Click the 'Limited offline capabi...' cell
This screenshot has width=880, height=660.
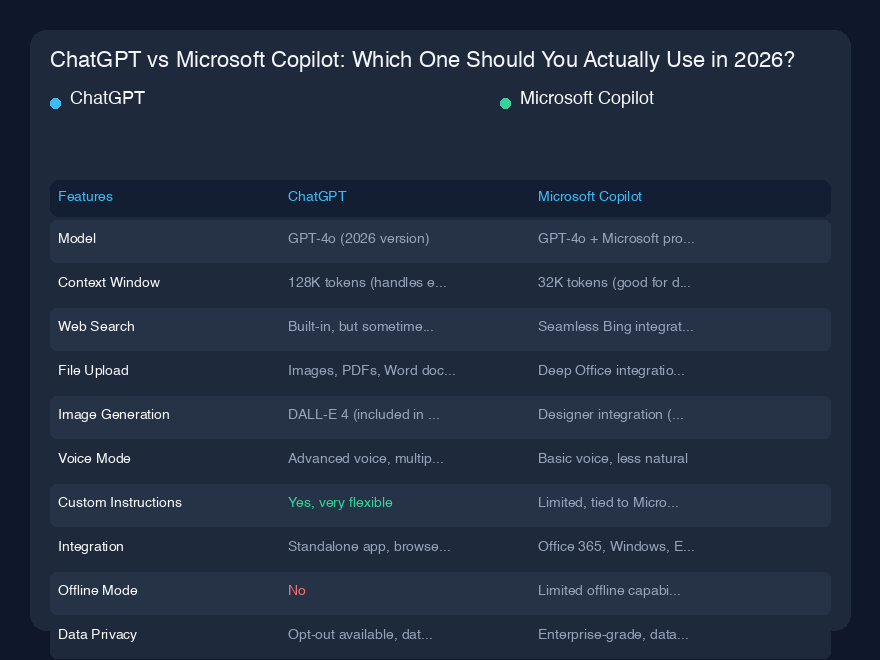tap(609, 590)
